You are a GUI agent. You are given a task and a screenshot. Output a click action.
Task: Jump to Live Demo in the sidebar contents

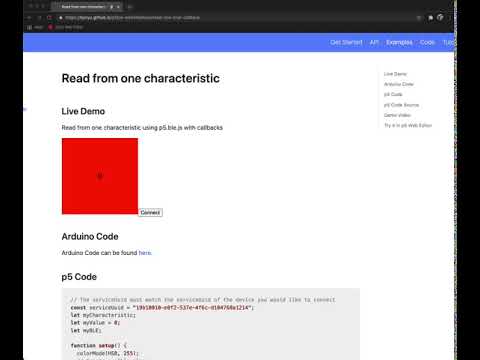[395, 74]
